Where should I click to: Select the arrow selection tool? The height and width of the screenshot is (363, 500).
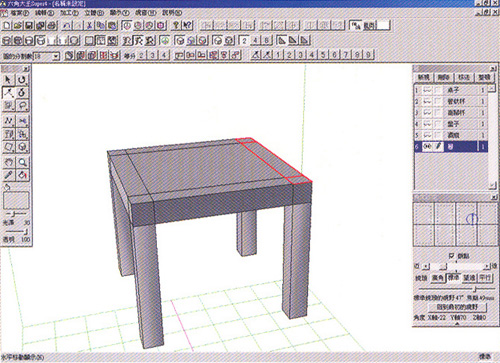[x=8, y=79]
